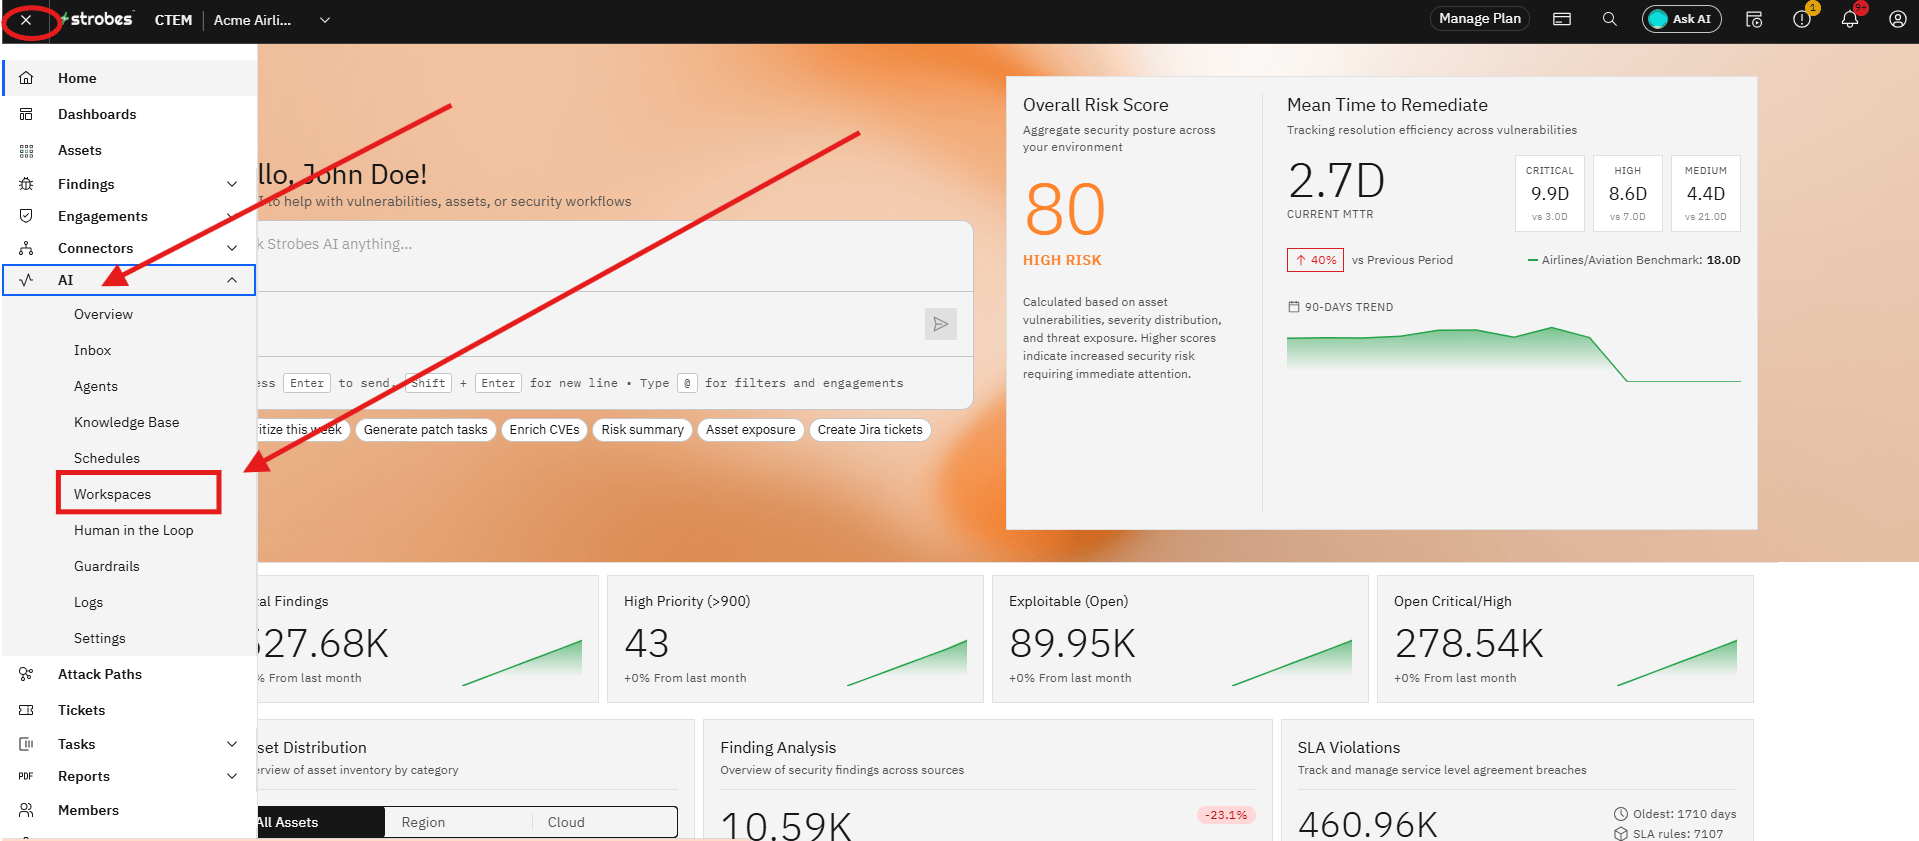Click the search magnifier icon

[x=1609, y=19]
